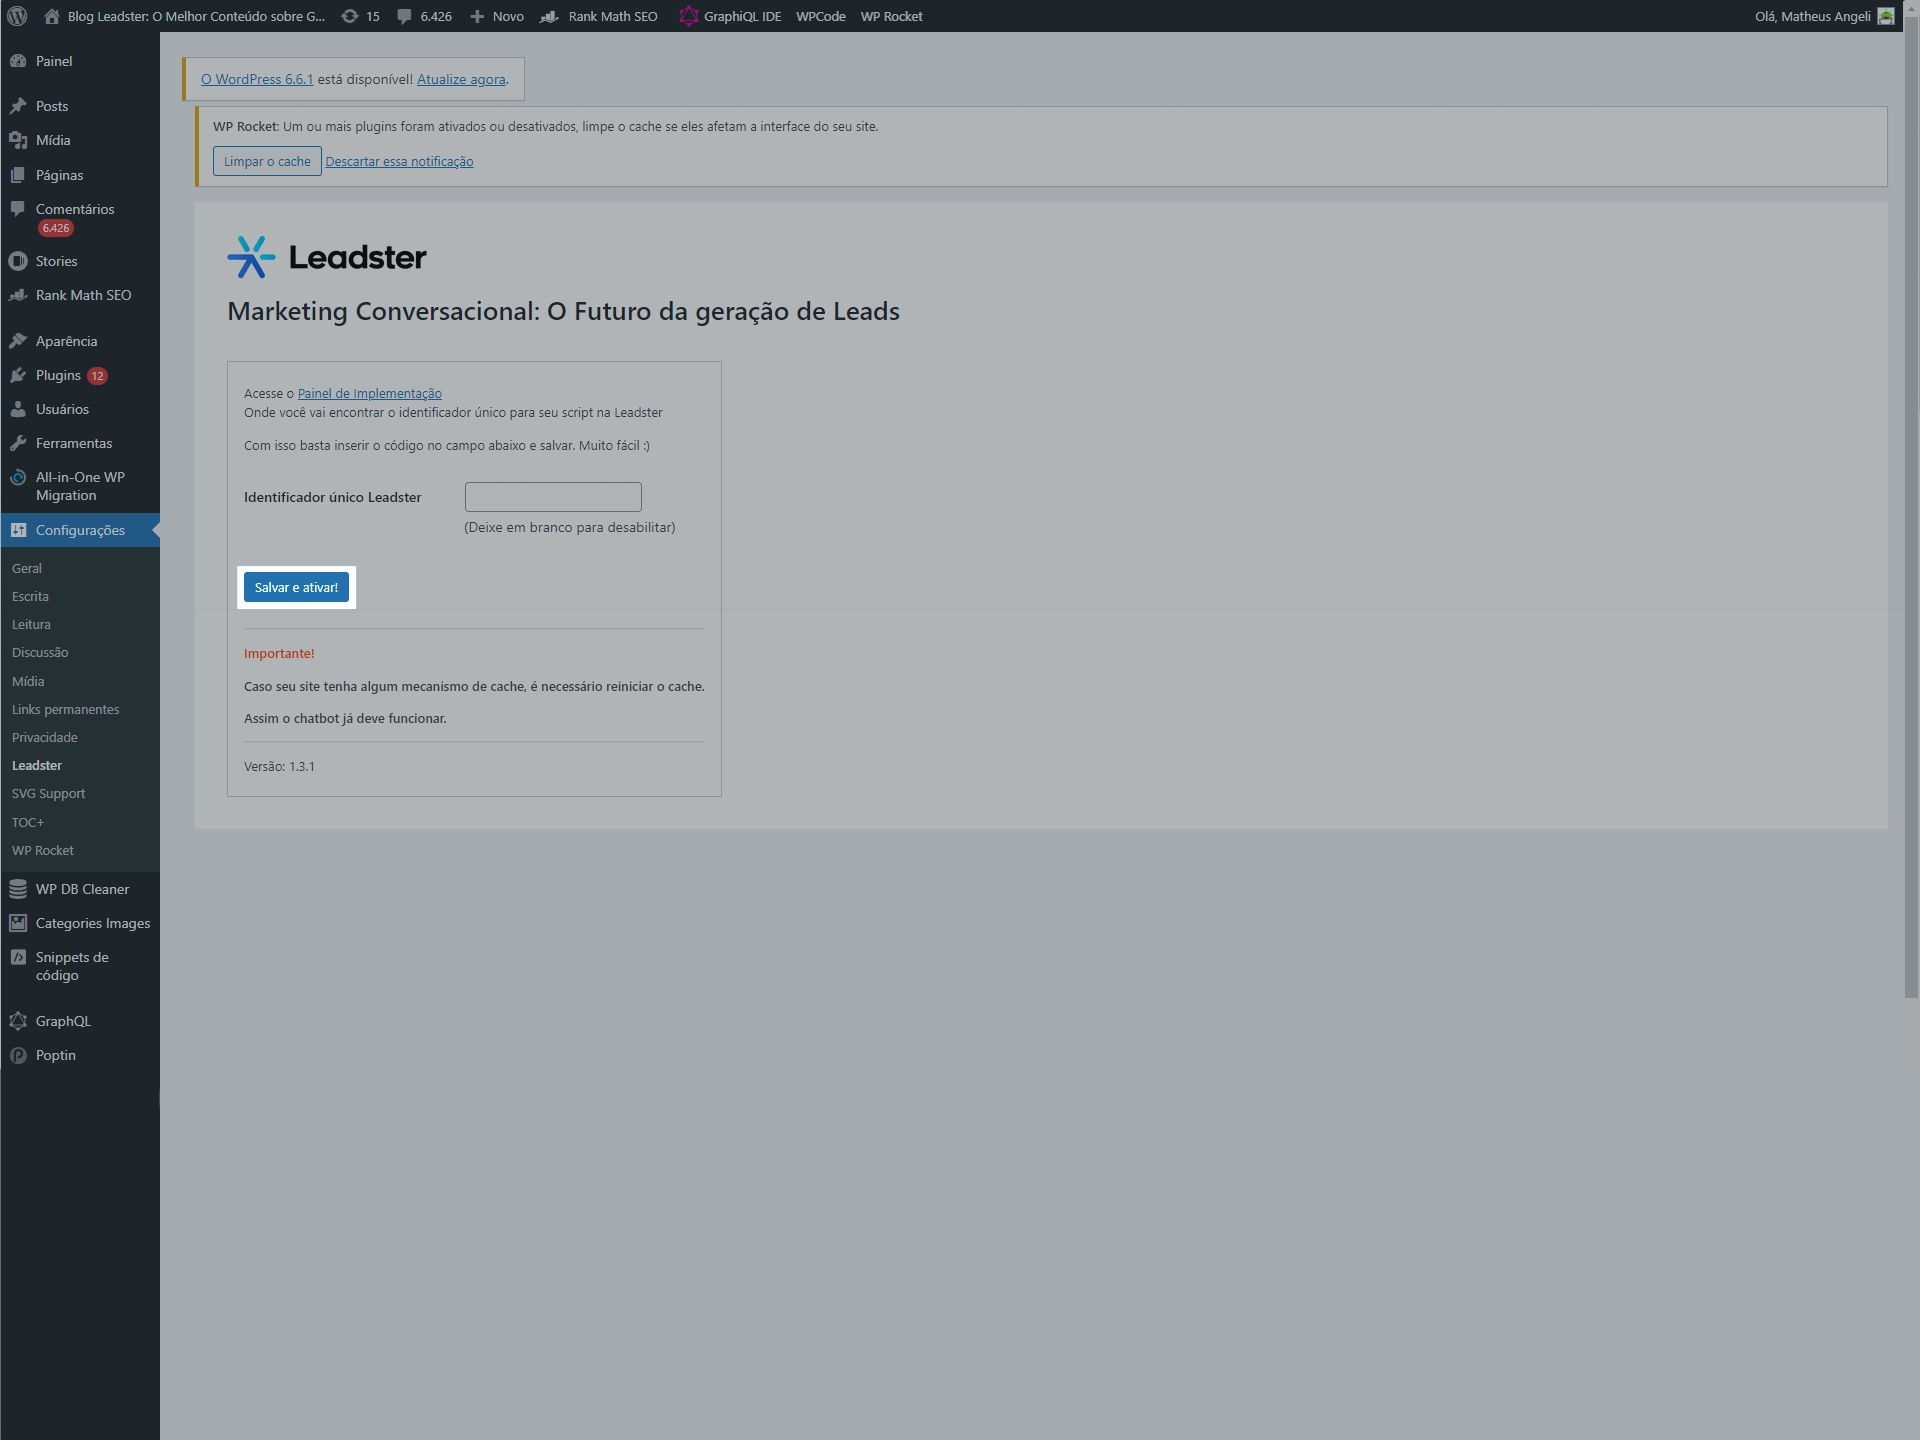Open the updates icon showing 15
The image size is (1920, 1440).
point(349,16)
